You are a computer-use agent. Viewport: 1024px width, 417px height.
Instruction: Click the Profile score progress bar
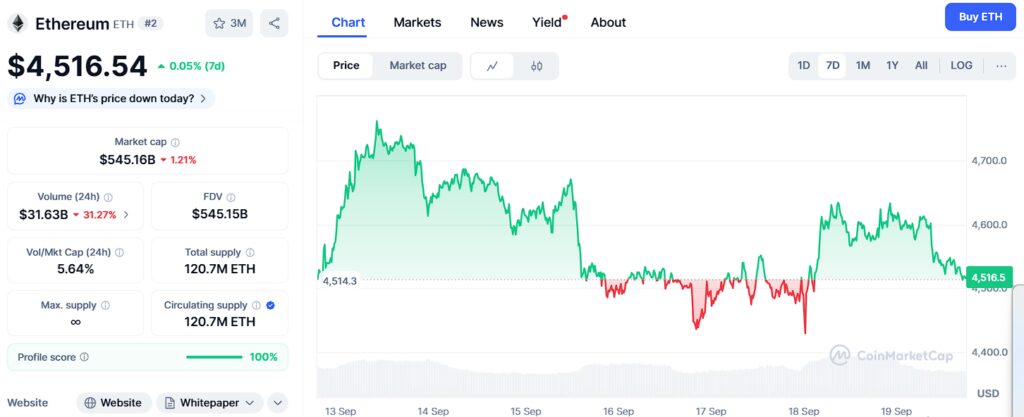pyautogui.click(x=214, y=357)
